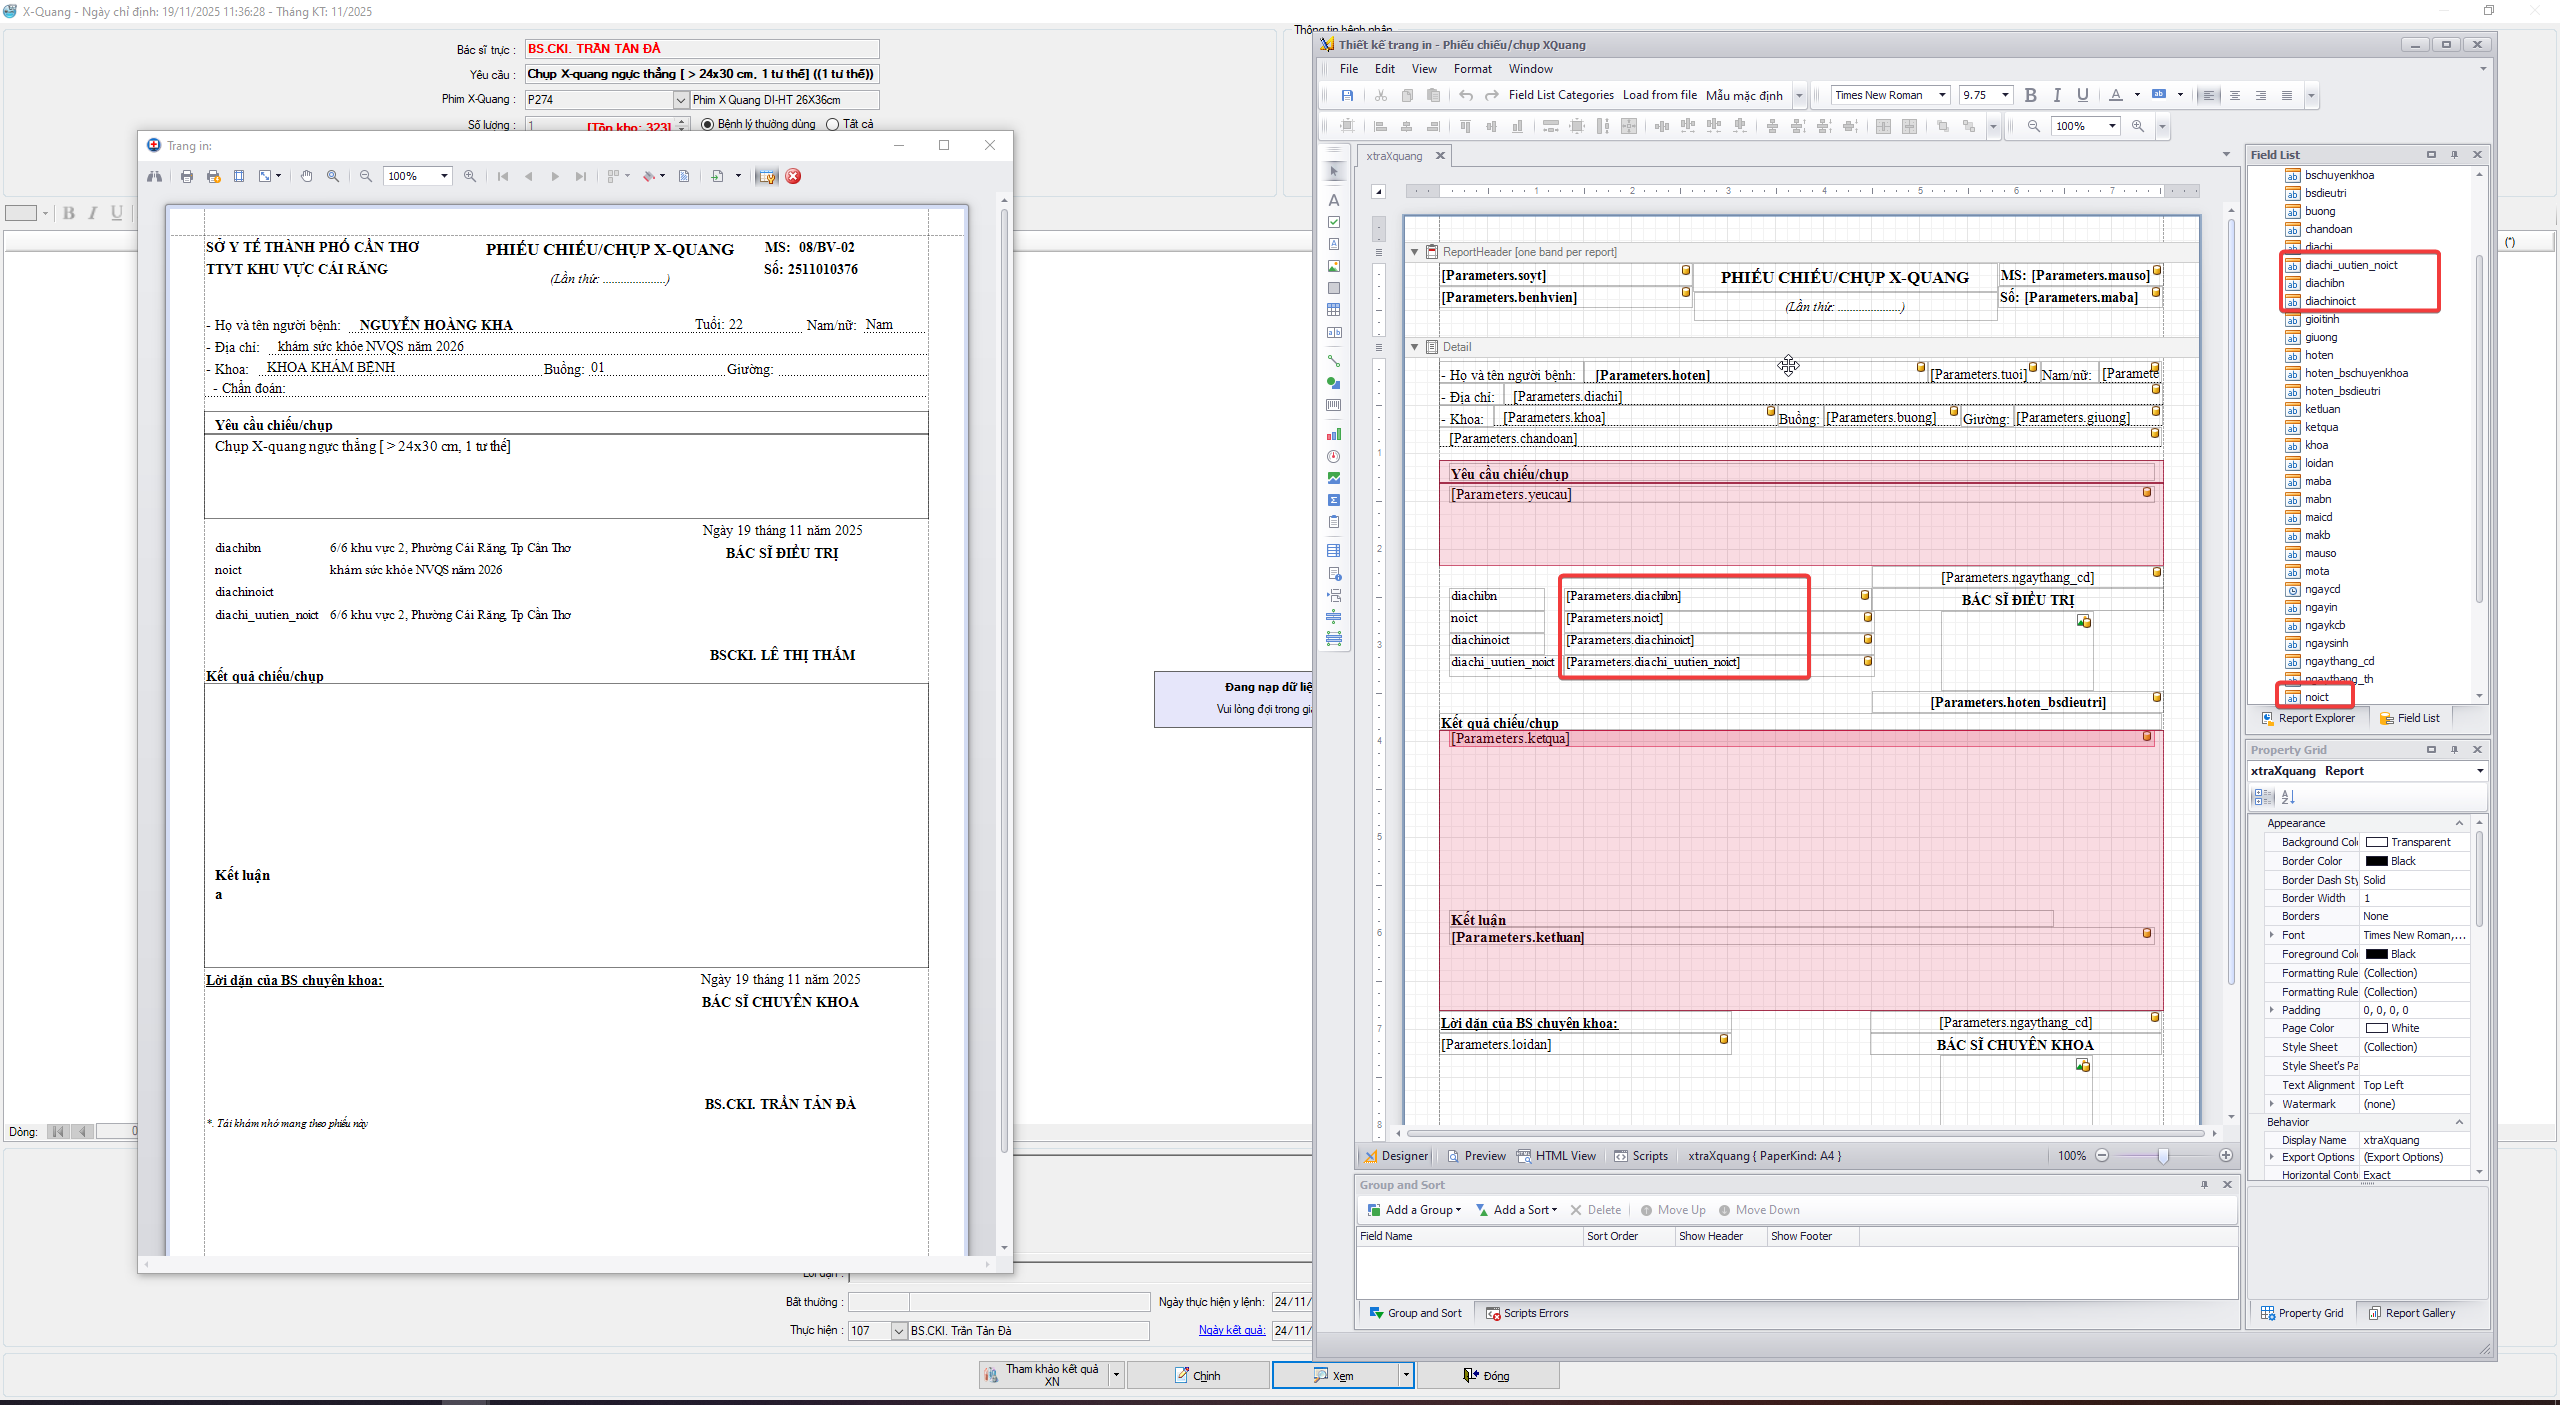Screen dimensions: 2560x1405
Task: Switch to the Scripts tab
Action: [x=1640, y=1156]
